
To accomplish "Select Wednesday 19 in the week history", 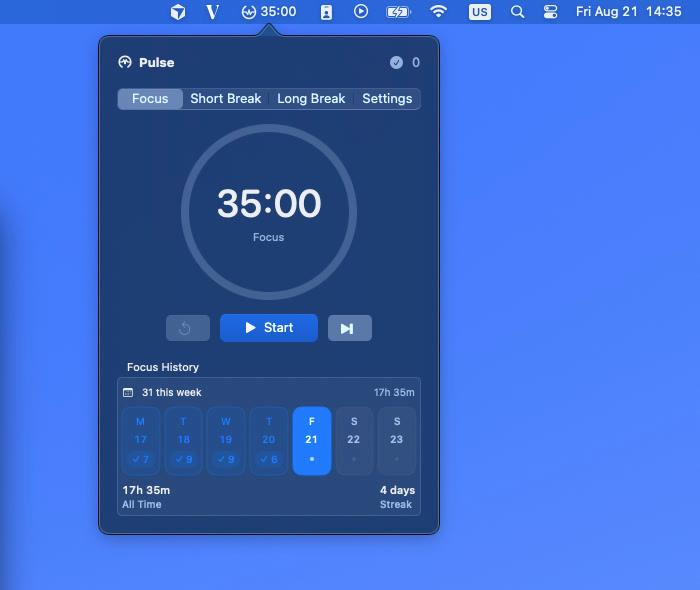I will tap(226, 440).
